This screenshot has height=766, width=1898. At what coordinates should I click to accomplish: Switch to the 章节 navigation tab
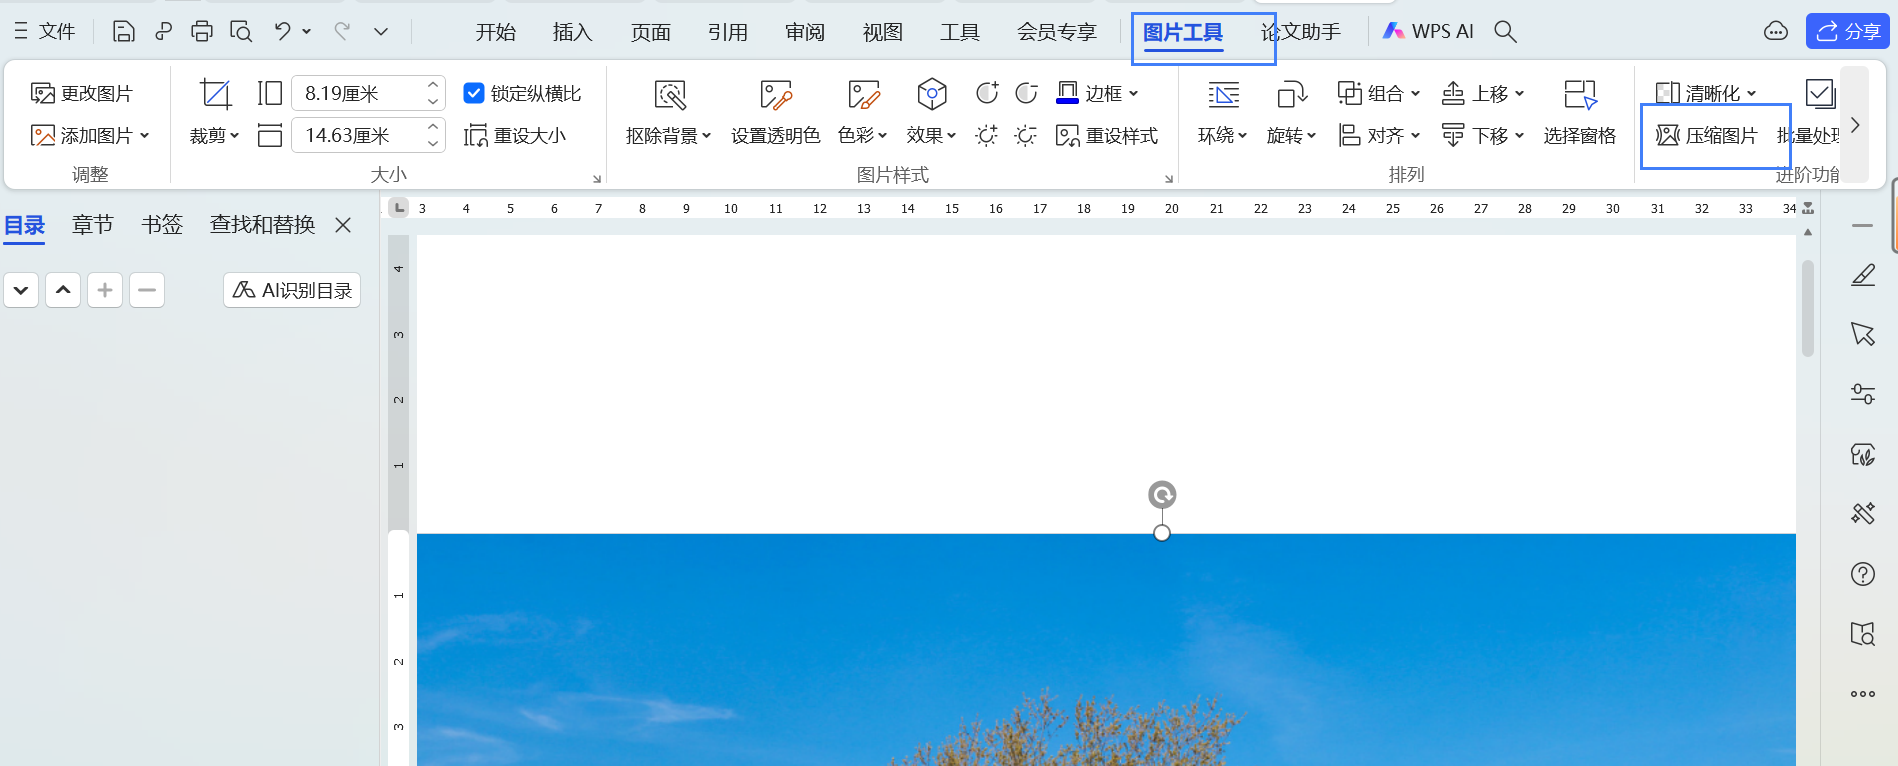93,225
